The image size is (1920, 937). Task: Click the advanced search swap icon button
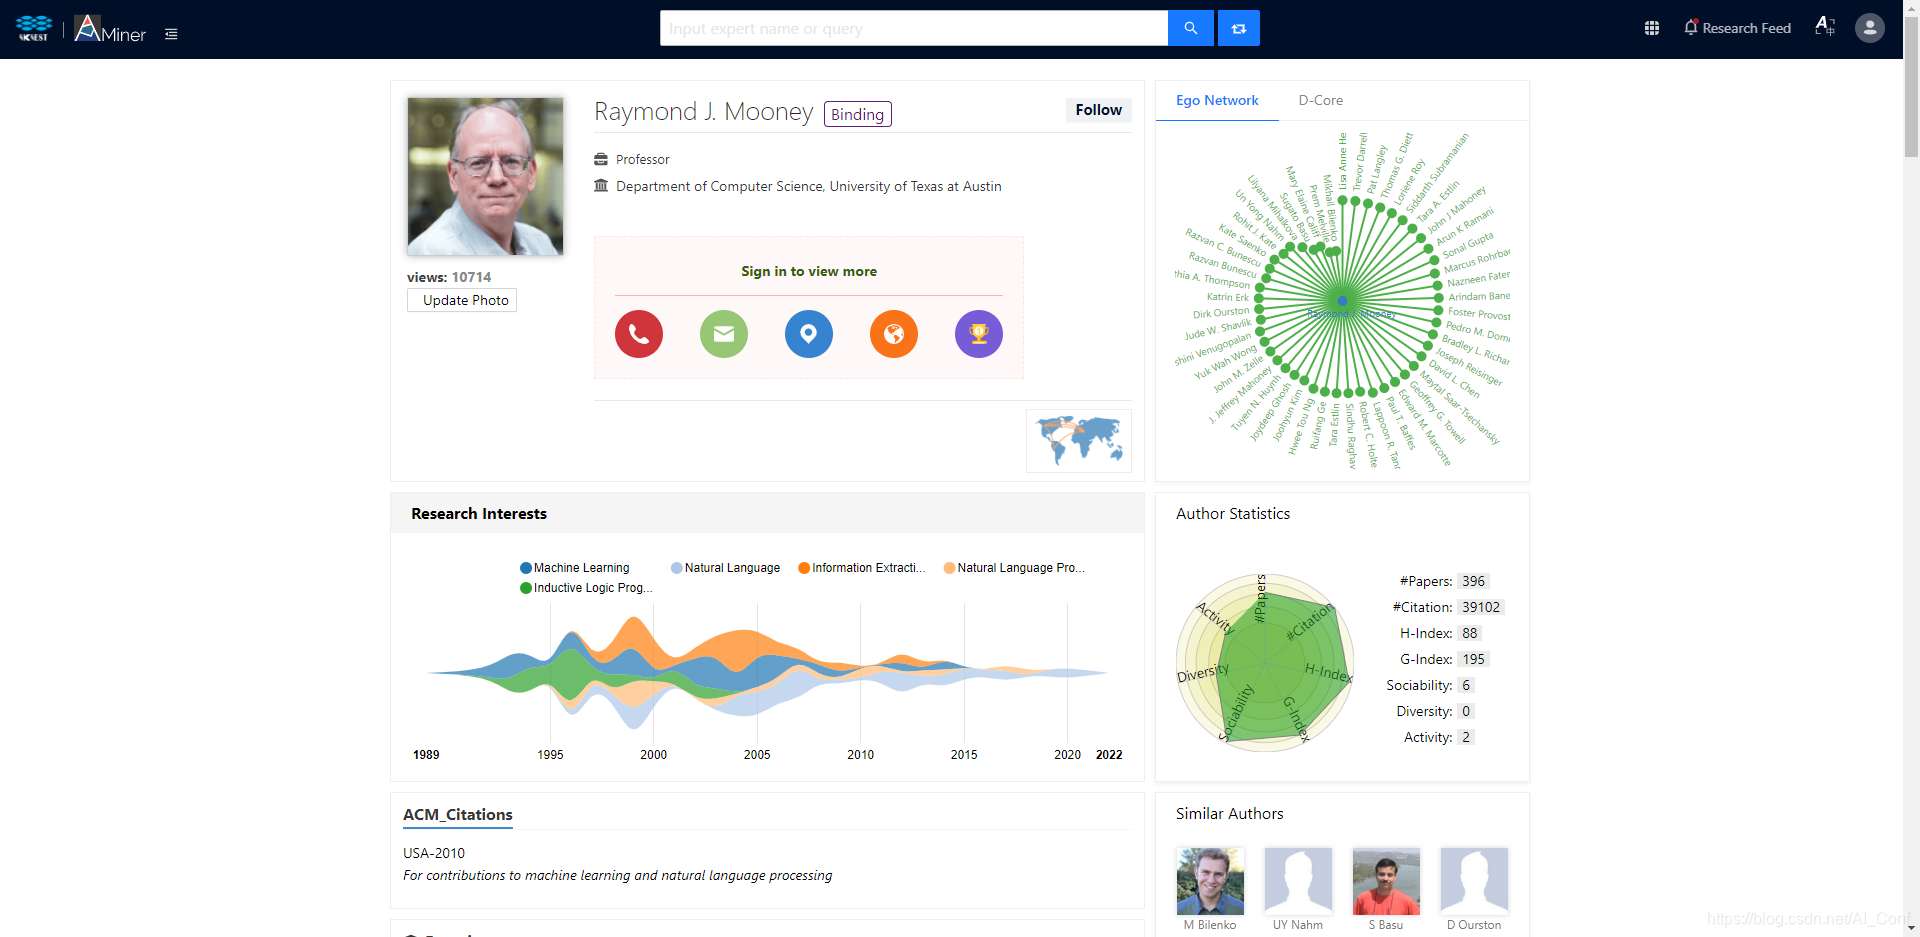tap(1239, 28)
